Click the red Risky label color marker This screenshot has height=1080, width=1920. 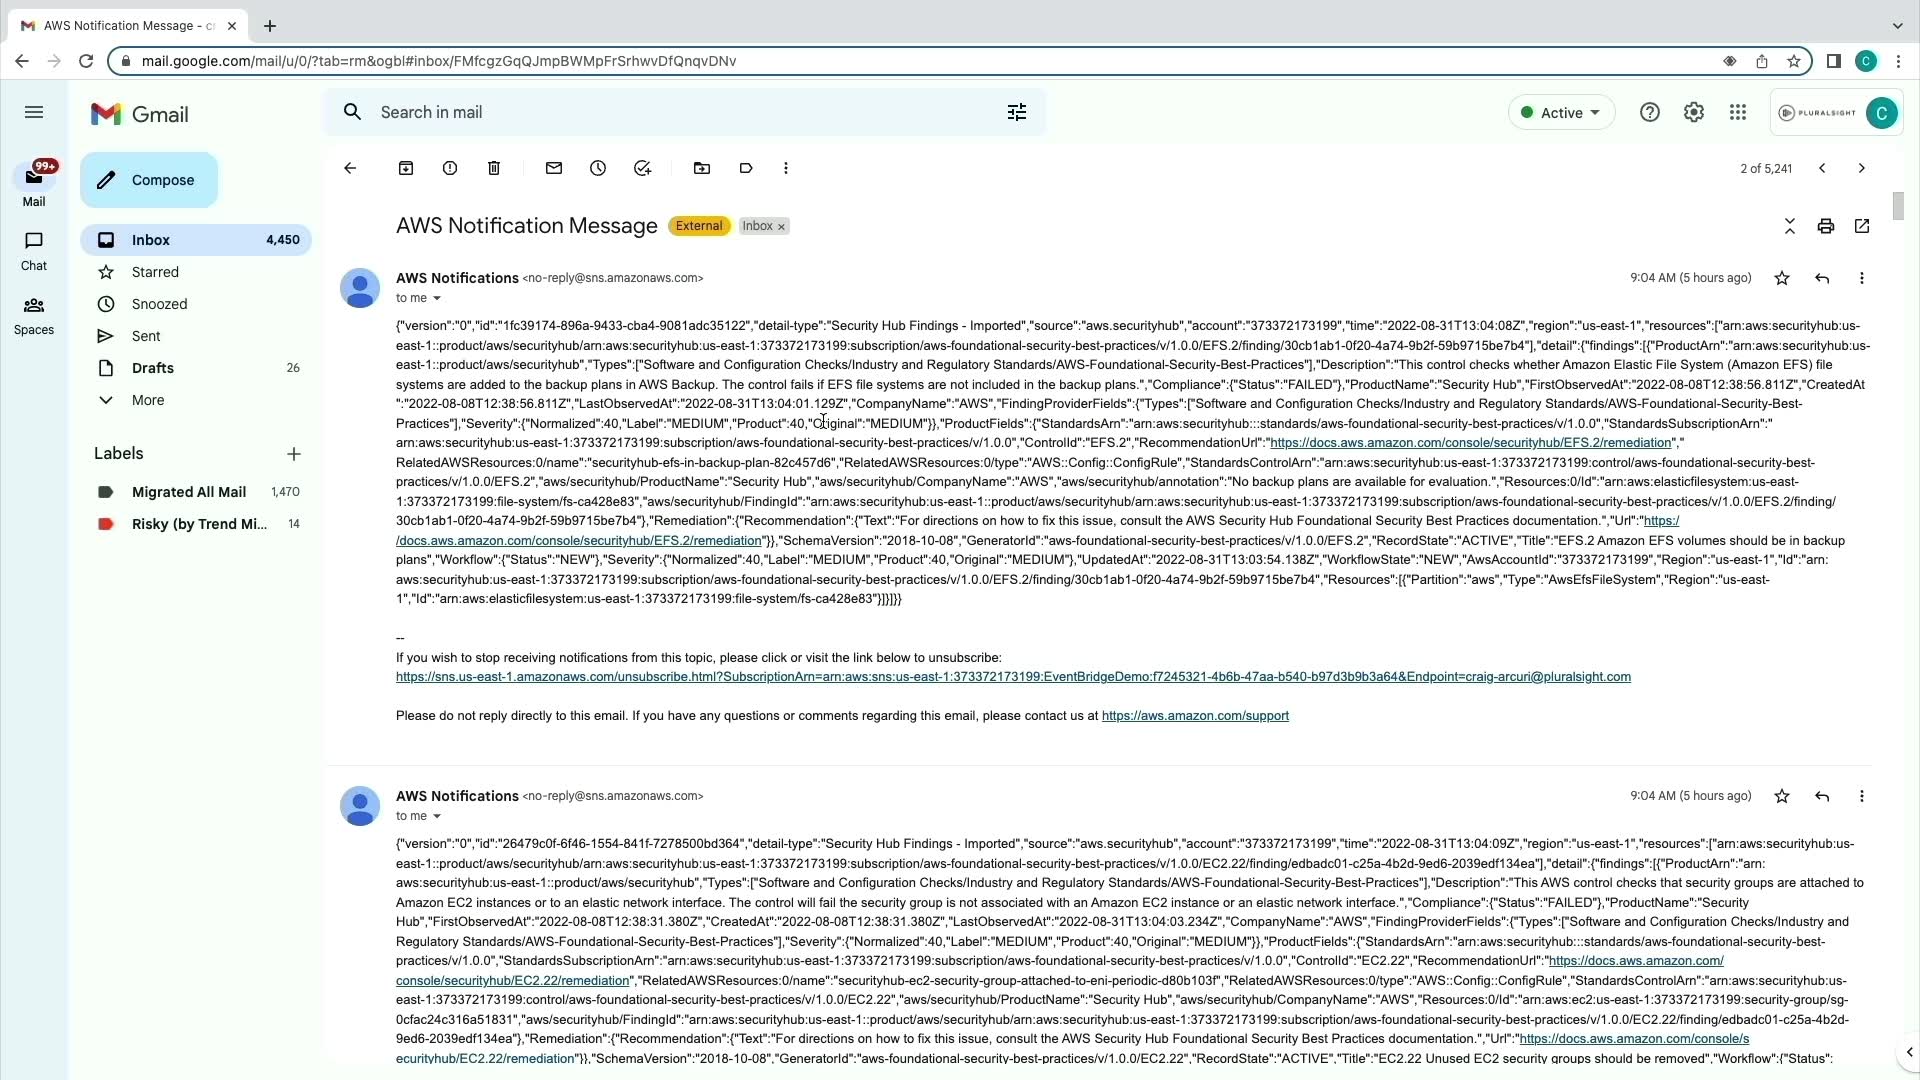tap(106, 524)
